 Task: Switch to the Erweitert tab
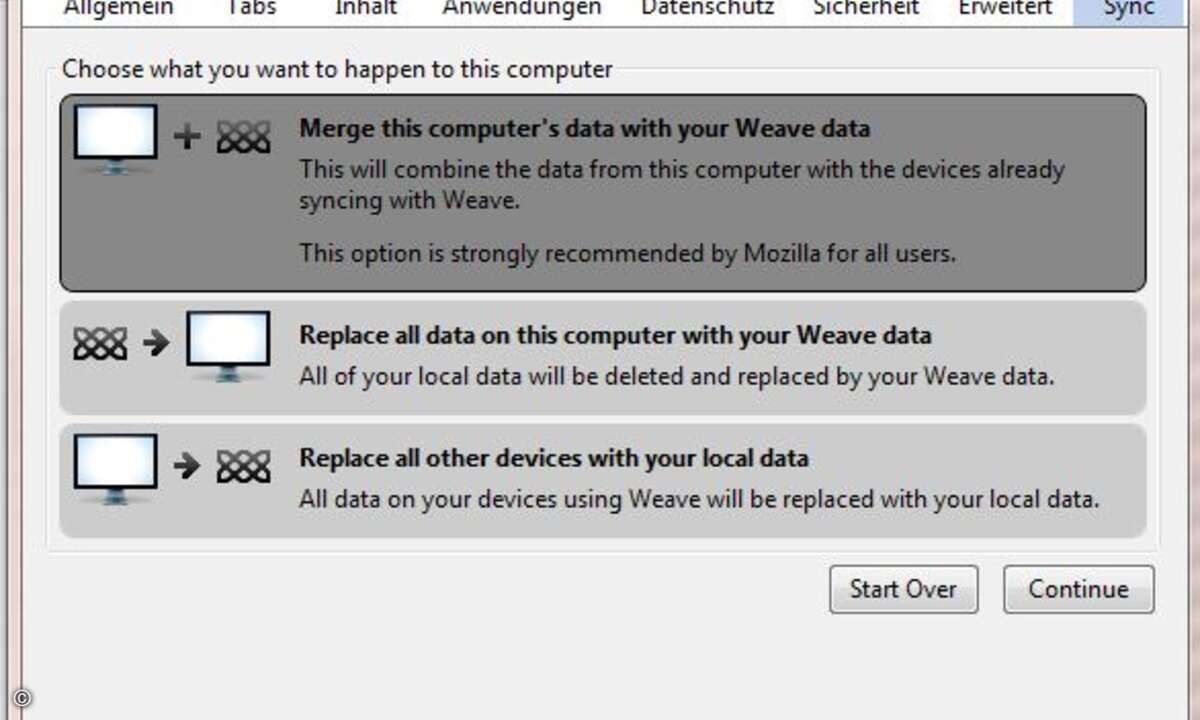coord(1005,9)
